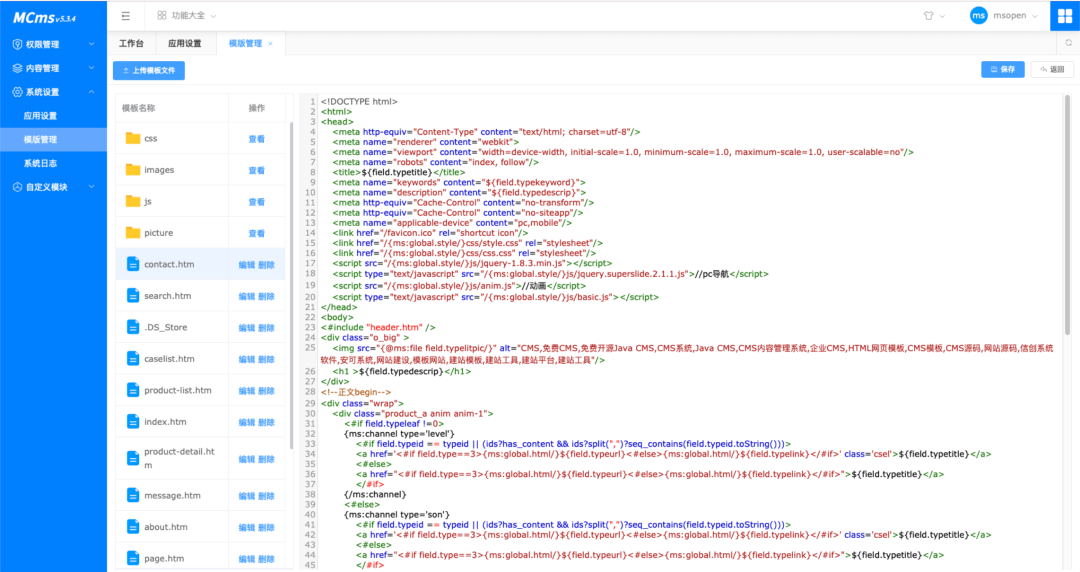Click the picture folder icon
This screenshot has width=1080, height=572.
pos(133,233)
